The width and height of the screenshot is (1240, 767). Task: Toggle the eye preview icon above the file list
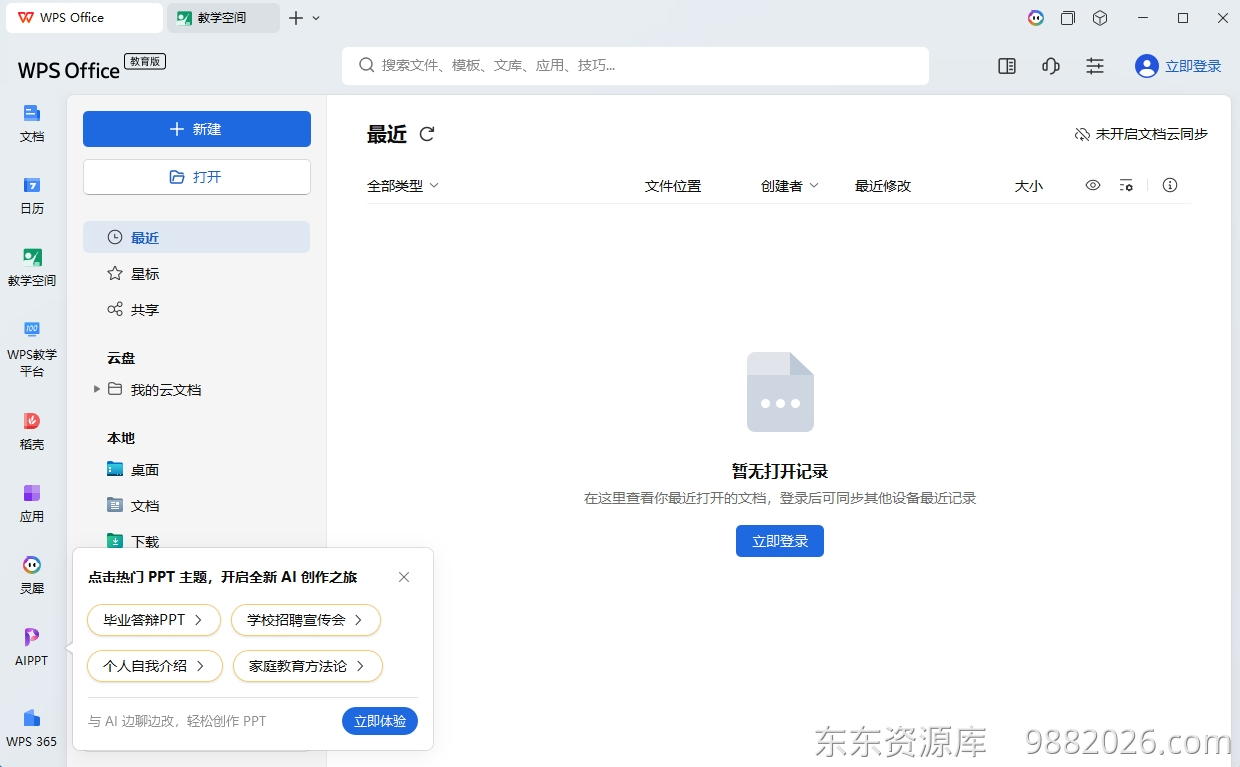[1092, 185]
